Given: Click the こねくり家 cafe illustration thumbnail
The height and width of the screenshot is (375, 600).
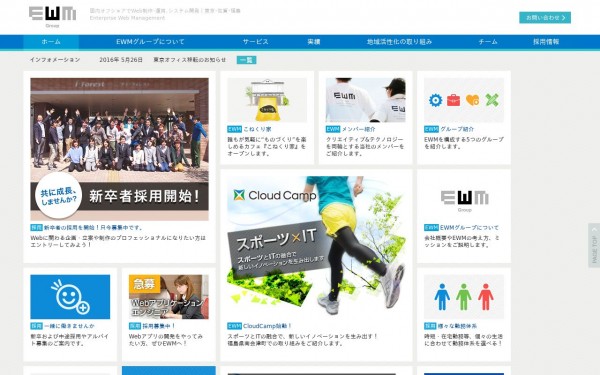Looking at the screenshot, I should [x=267, y=100].
